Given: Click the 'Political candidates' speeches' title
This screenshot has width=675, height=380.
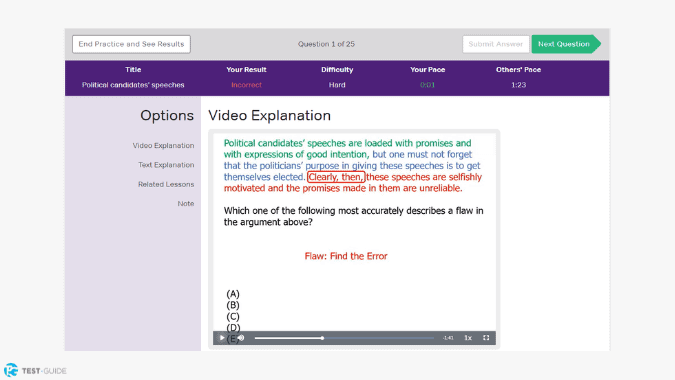Looking at the screenshot, I should point(133,85).
